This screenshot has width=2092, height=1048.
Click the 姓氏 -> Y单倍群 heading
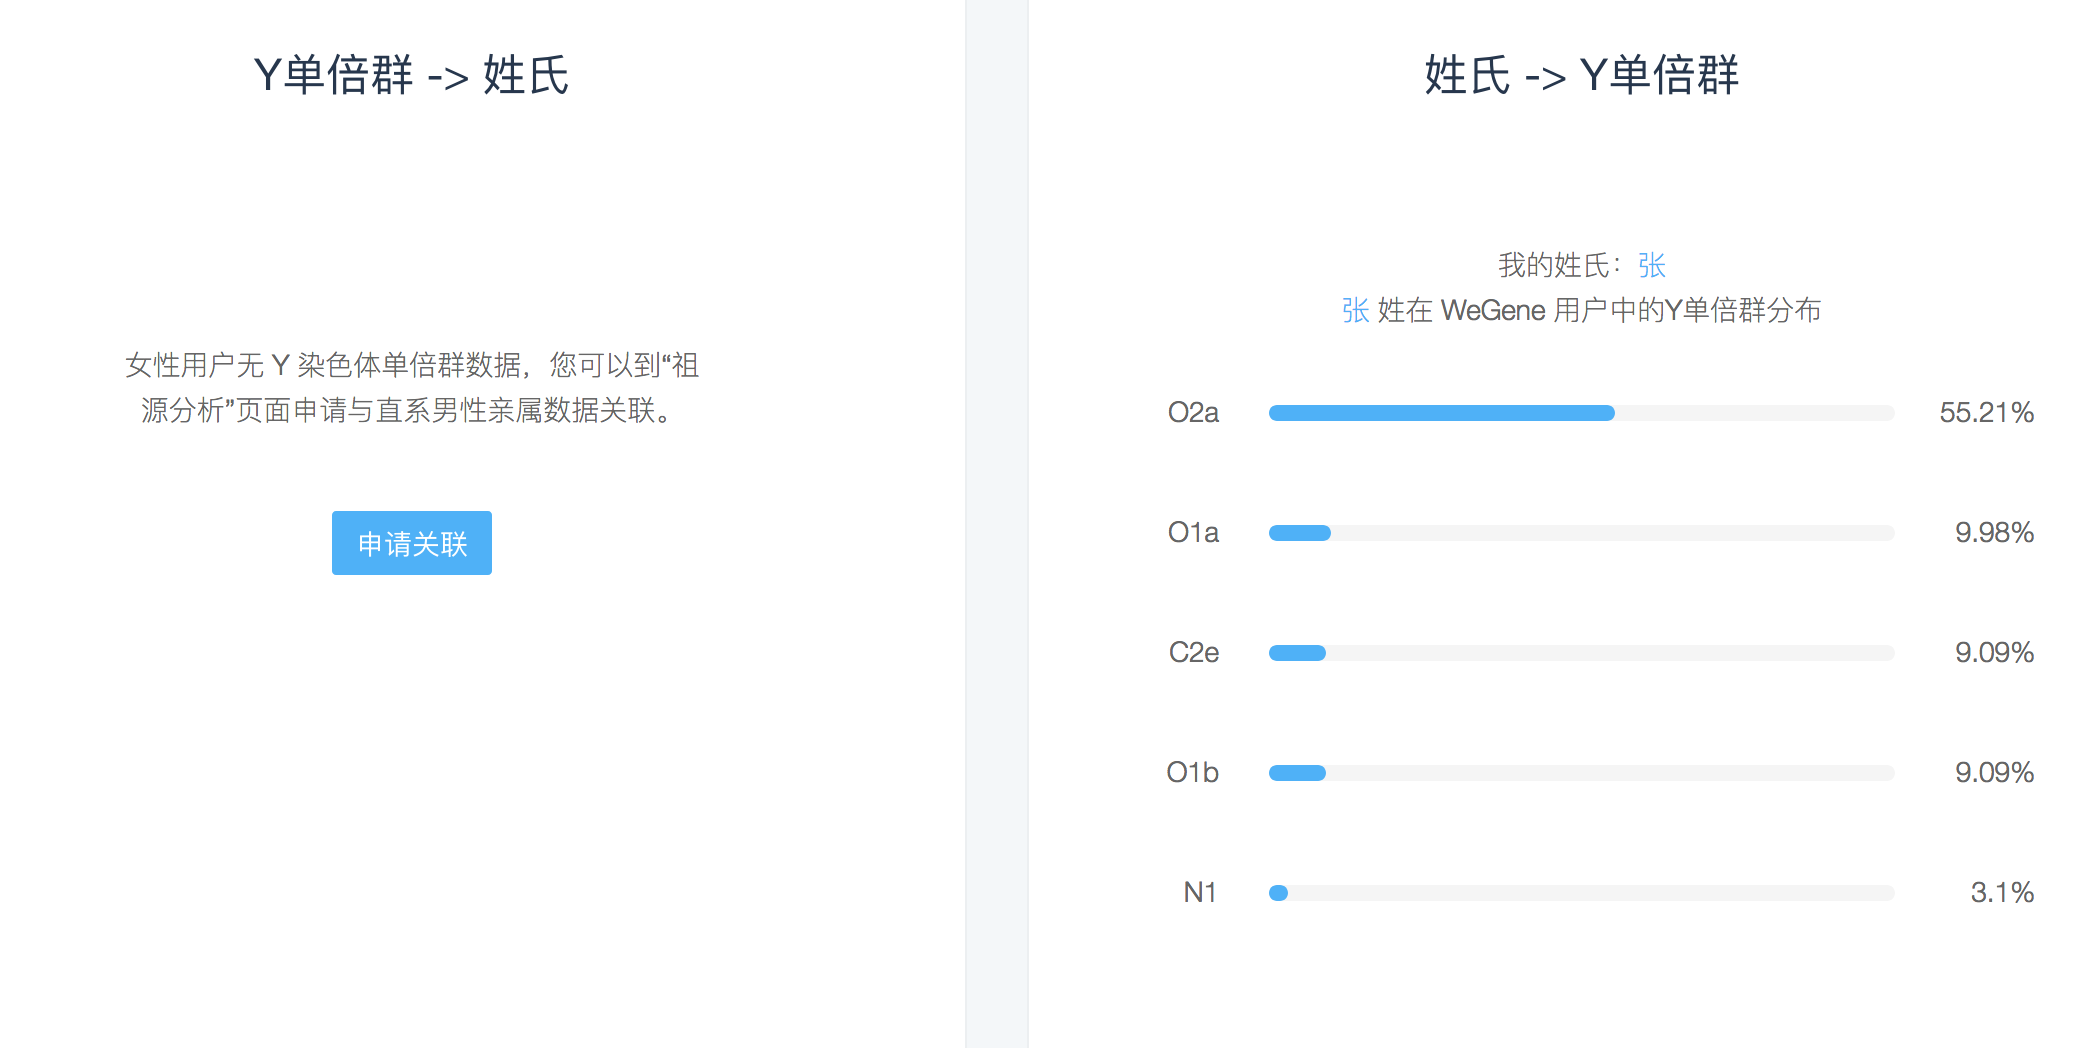1581,75
